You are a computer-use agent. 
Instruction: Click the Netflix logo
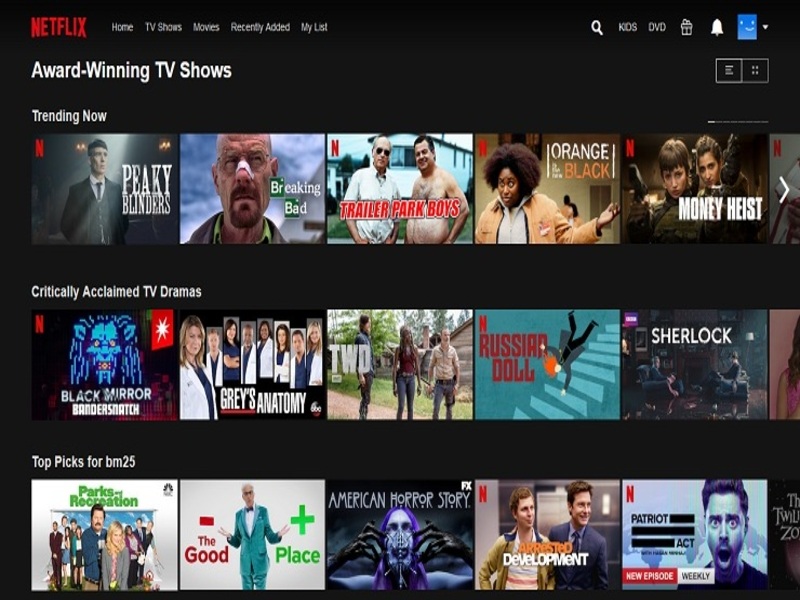58,27
